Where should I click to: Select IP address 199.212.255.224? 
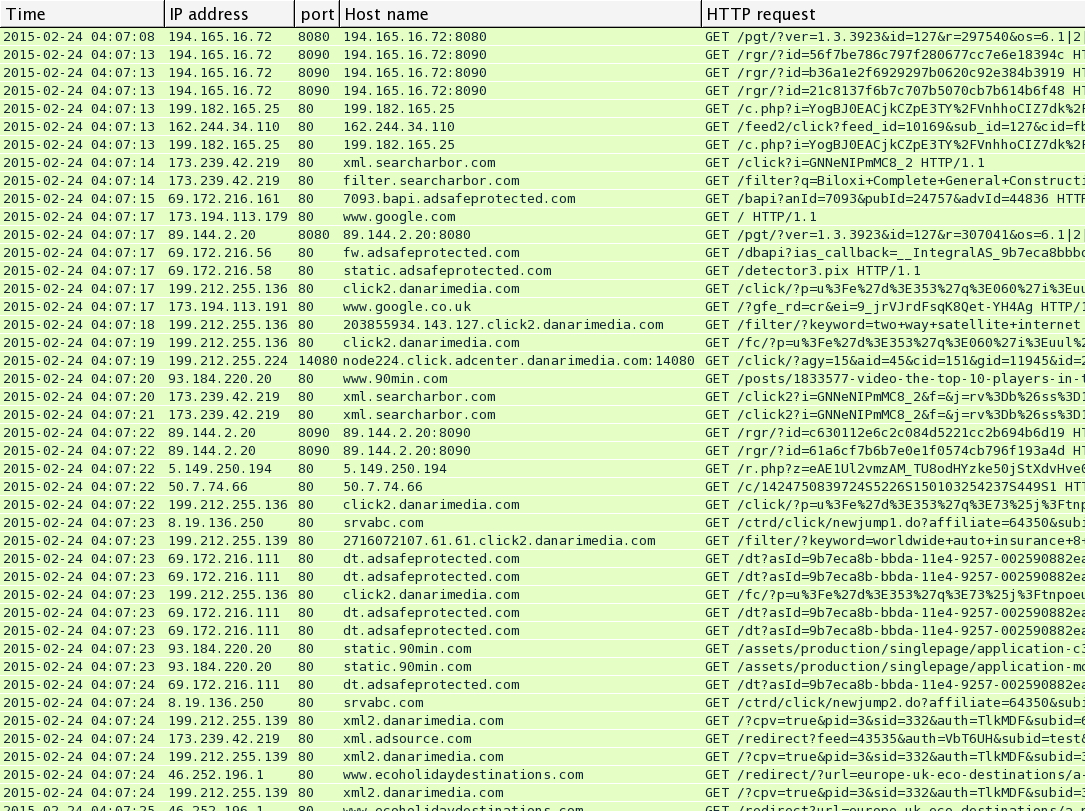click(228, 361)
